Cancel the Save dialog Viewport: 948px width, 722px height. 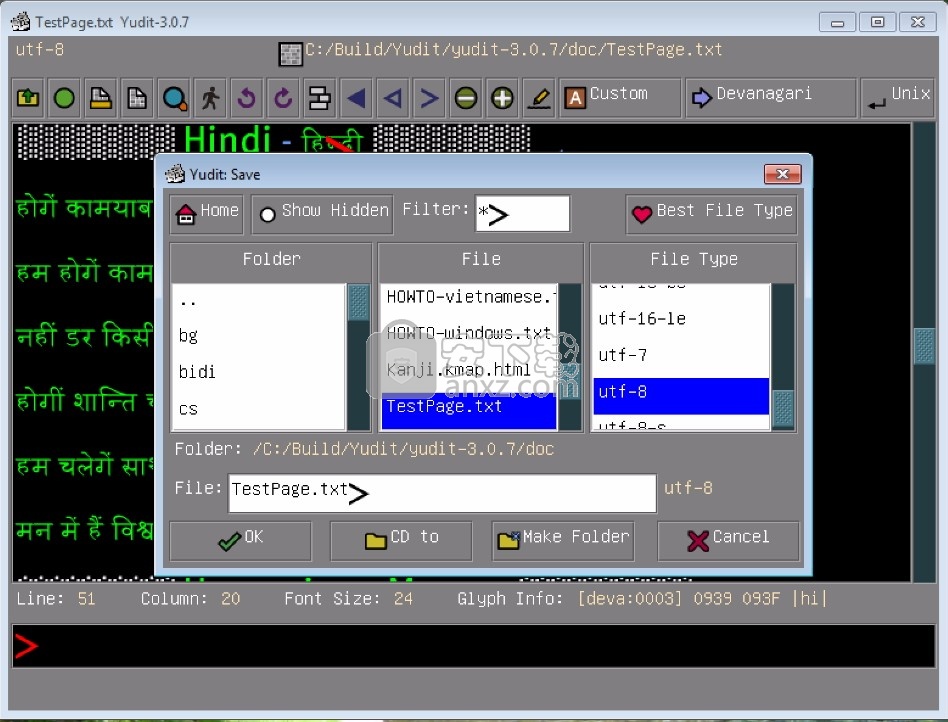[x=728, y=541]
